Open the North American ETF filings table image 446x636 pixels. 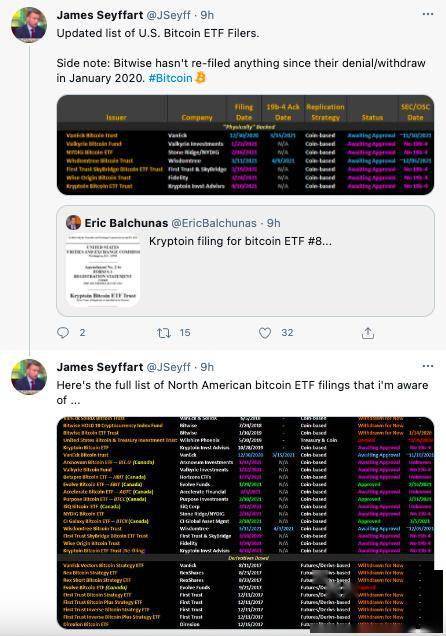click(245, 522)
